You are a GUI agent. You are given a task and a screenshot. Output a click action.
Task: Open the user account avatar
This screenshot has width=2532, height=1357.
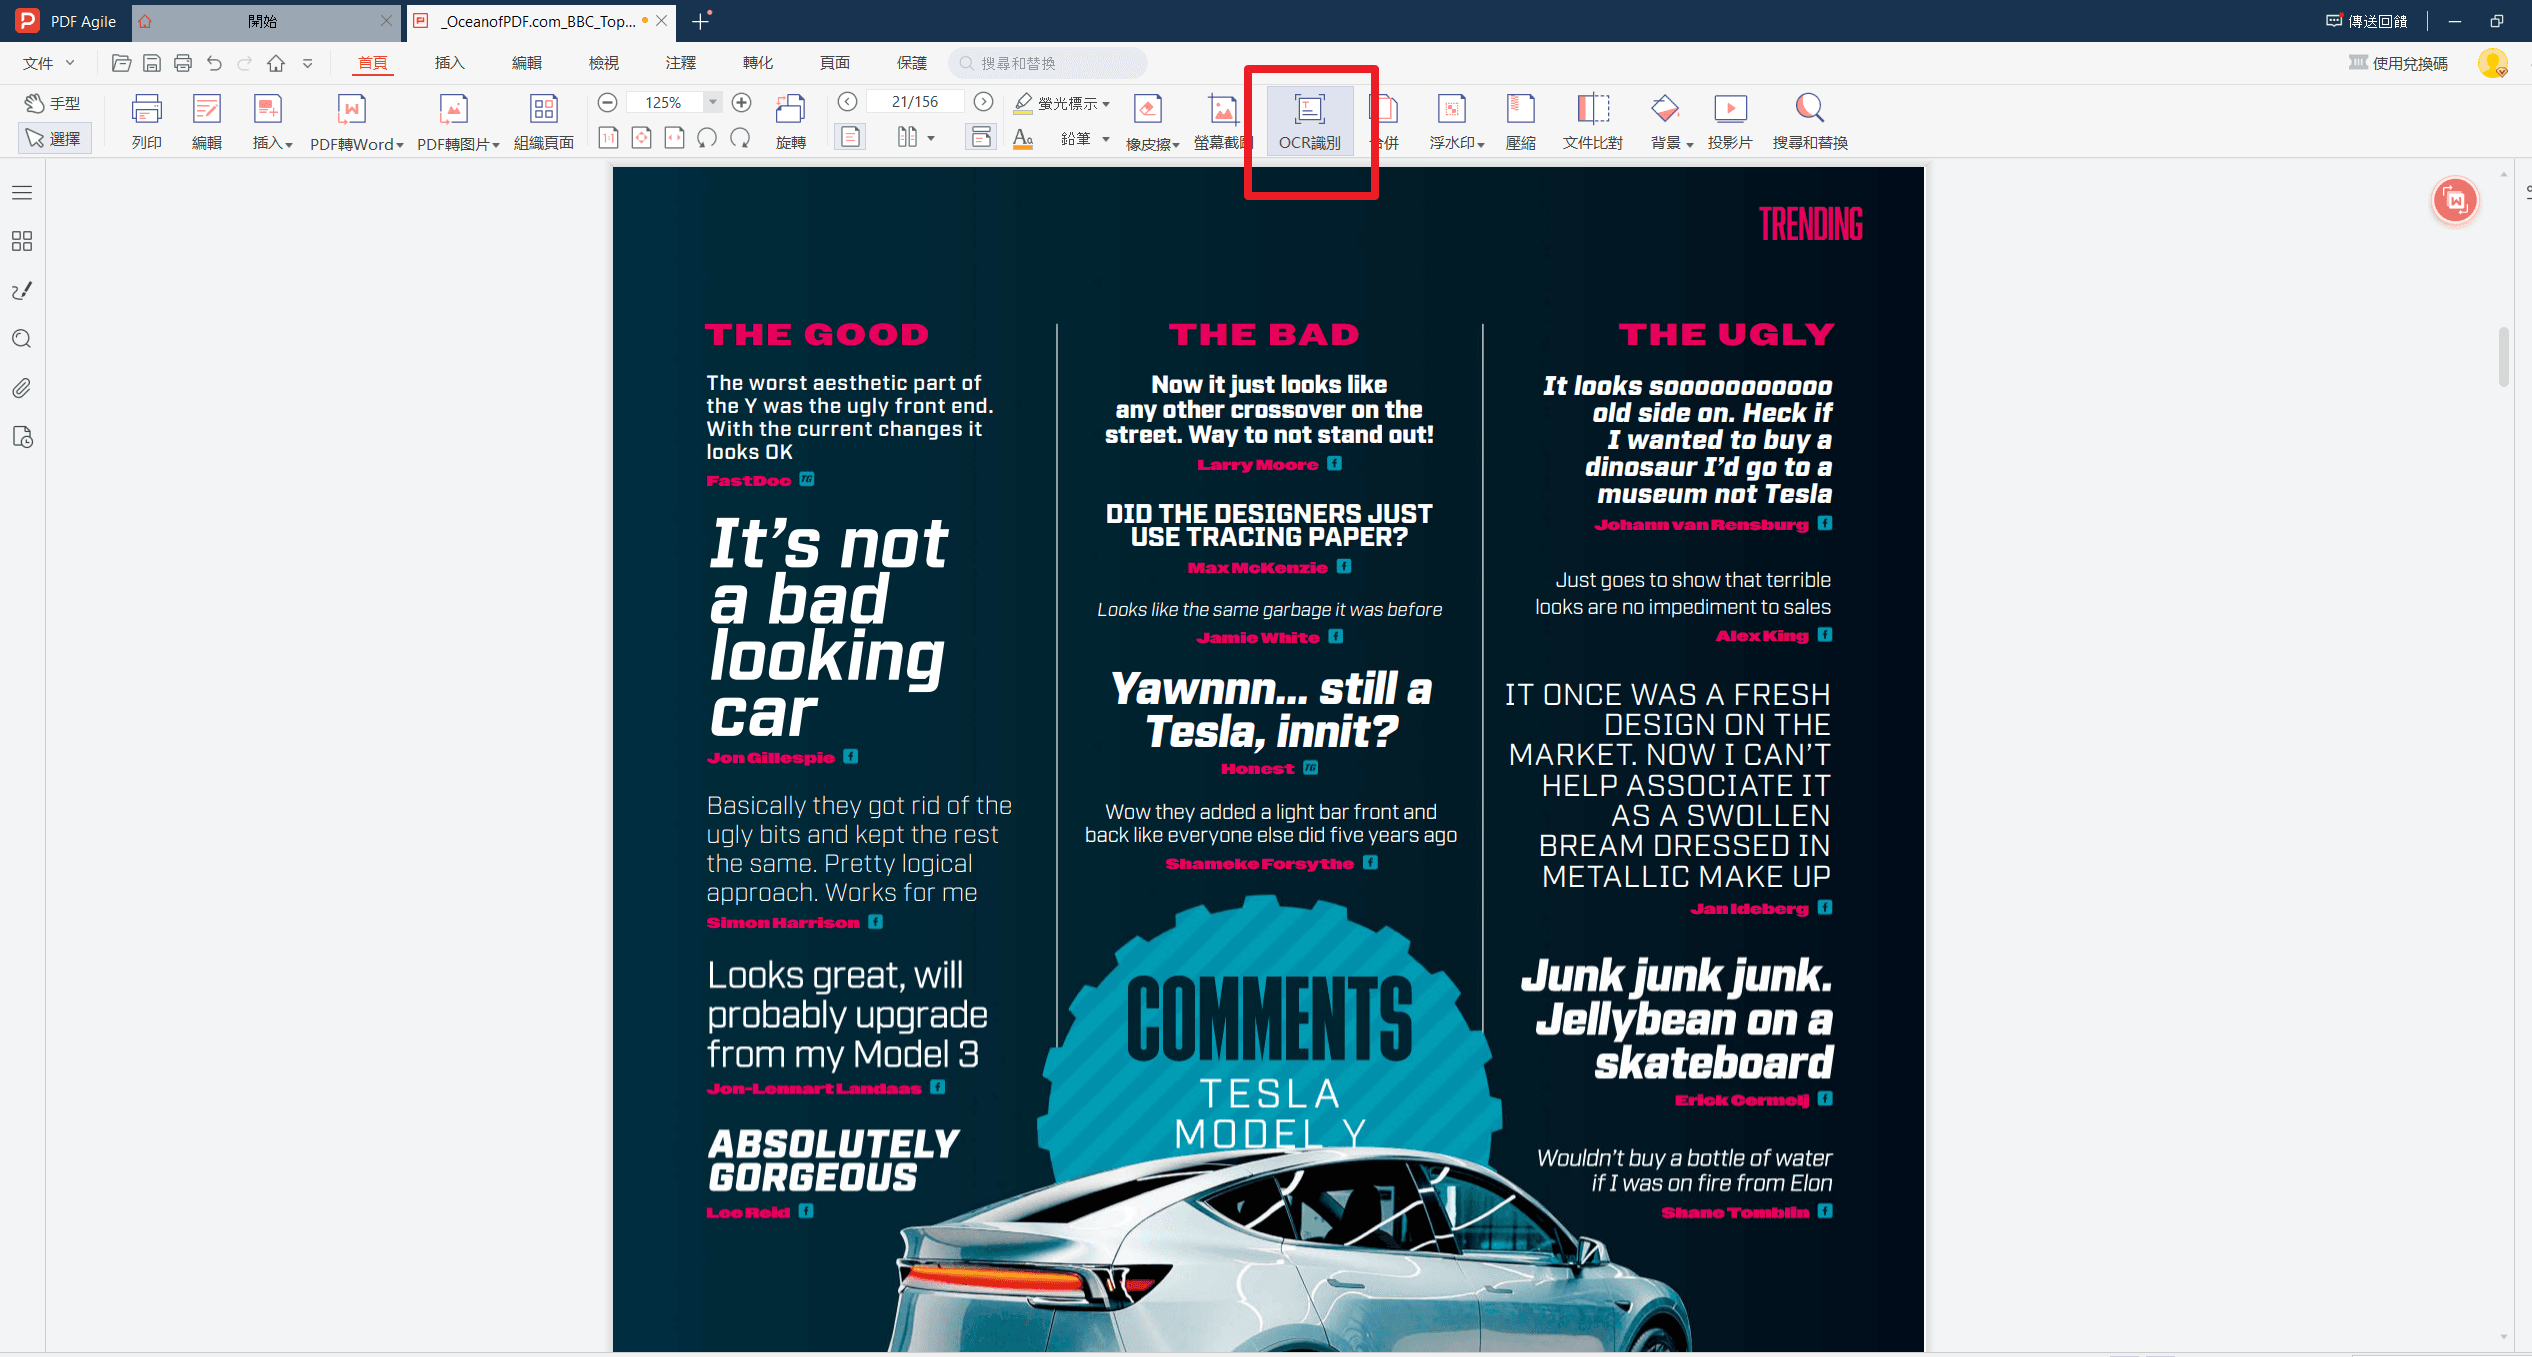tap(2493, 63)
